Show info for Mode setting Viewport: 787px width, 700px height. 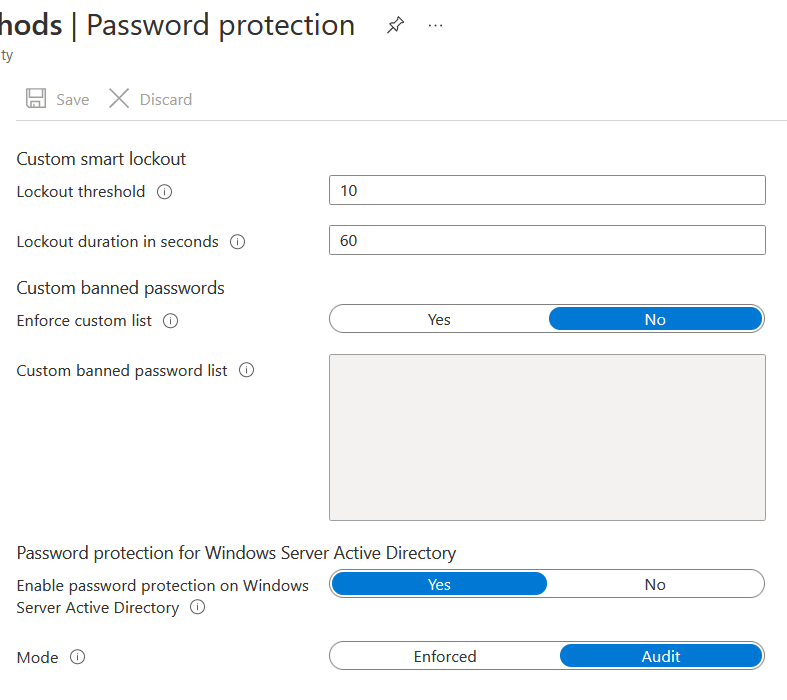coord(77,657)
